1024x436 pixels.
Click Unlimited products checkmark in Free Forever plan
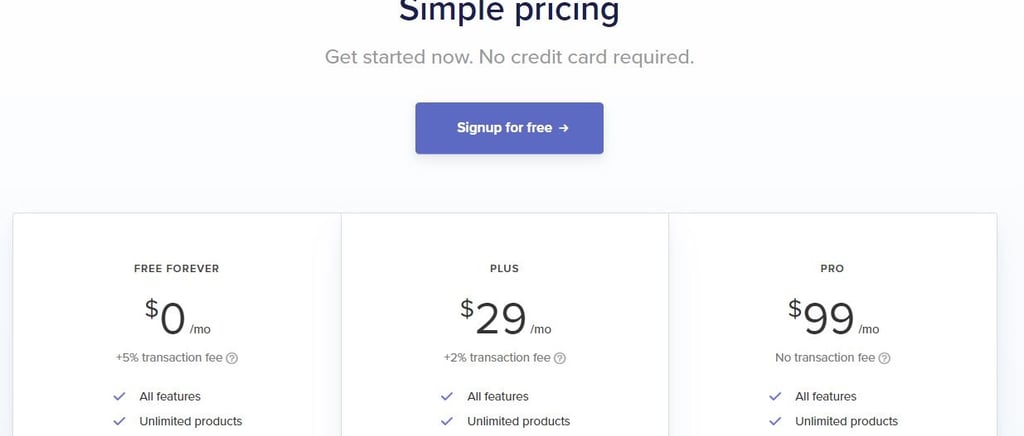coord(119,421)
